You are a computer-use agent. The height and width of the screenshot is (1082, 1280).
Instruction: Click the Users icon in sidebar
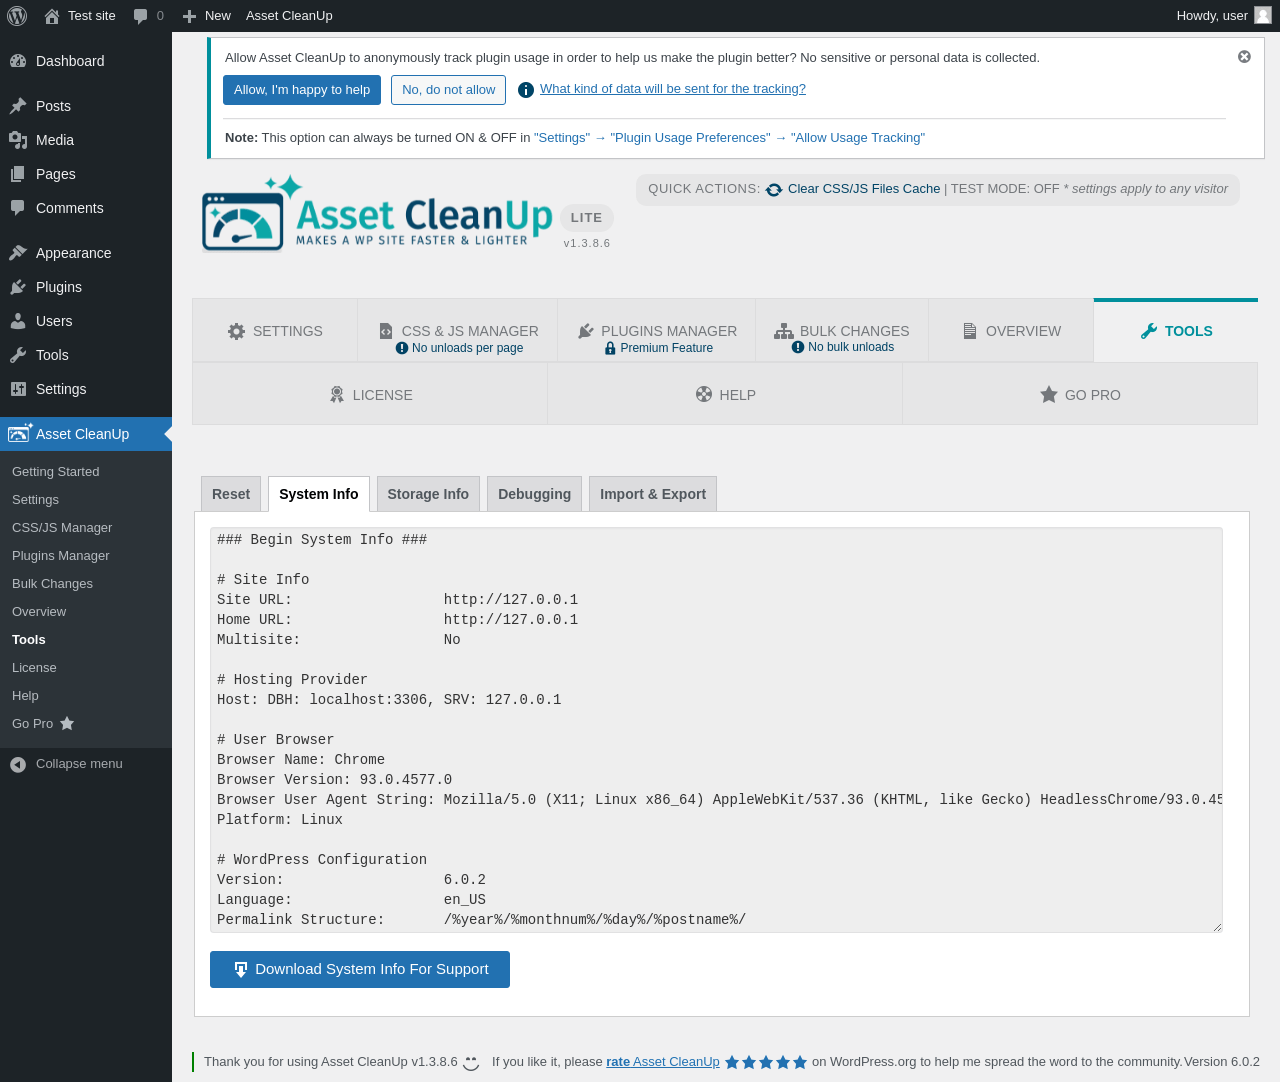point(18,321)
